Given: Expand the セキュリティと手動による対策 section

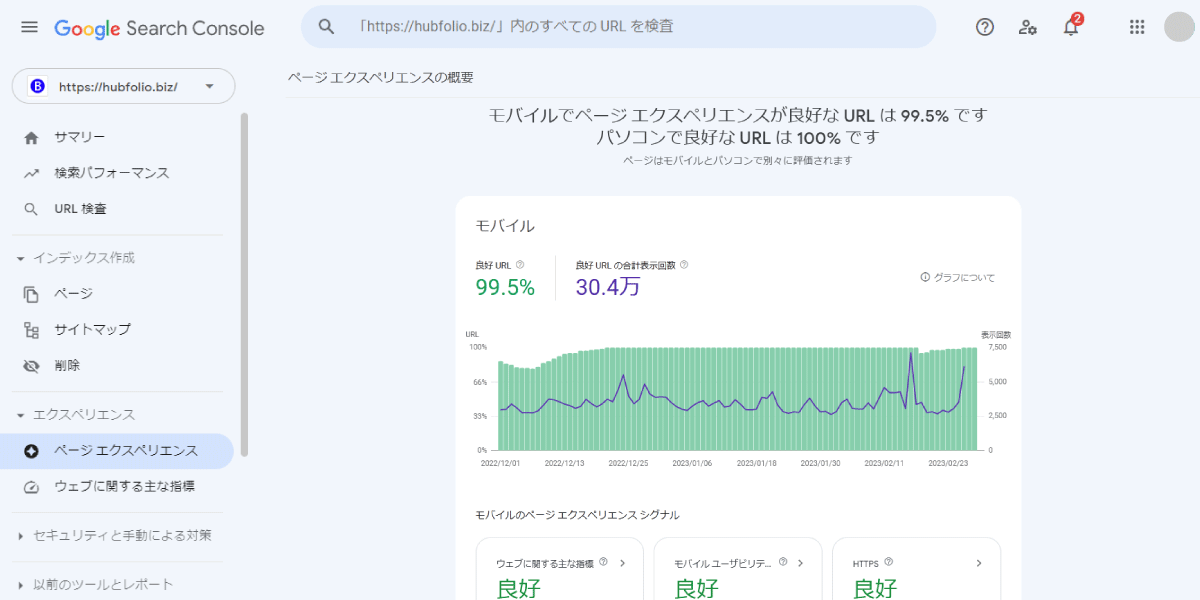Looking at the screenshot, I should click(21, 536).
